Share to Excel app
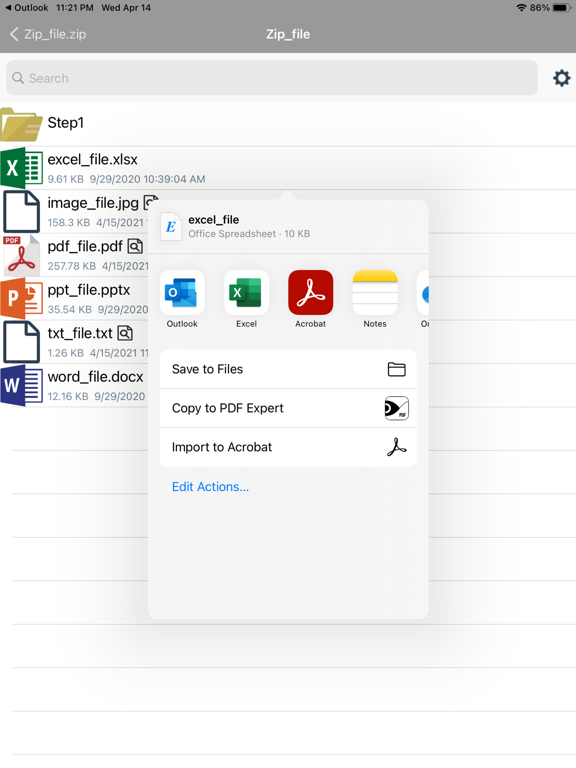The height and width of the screenshot is (768, 576). [x=246, y=299]
